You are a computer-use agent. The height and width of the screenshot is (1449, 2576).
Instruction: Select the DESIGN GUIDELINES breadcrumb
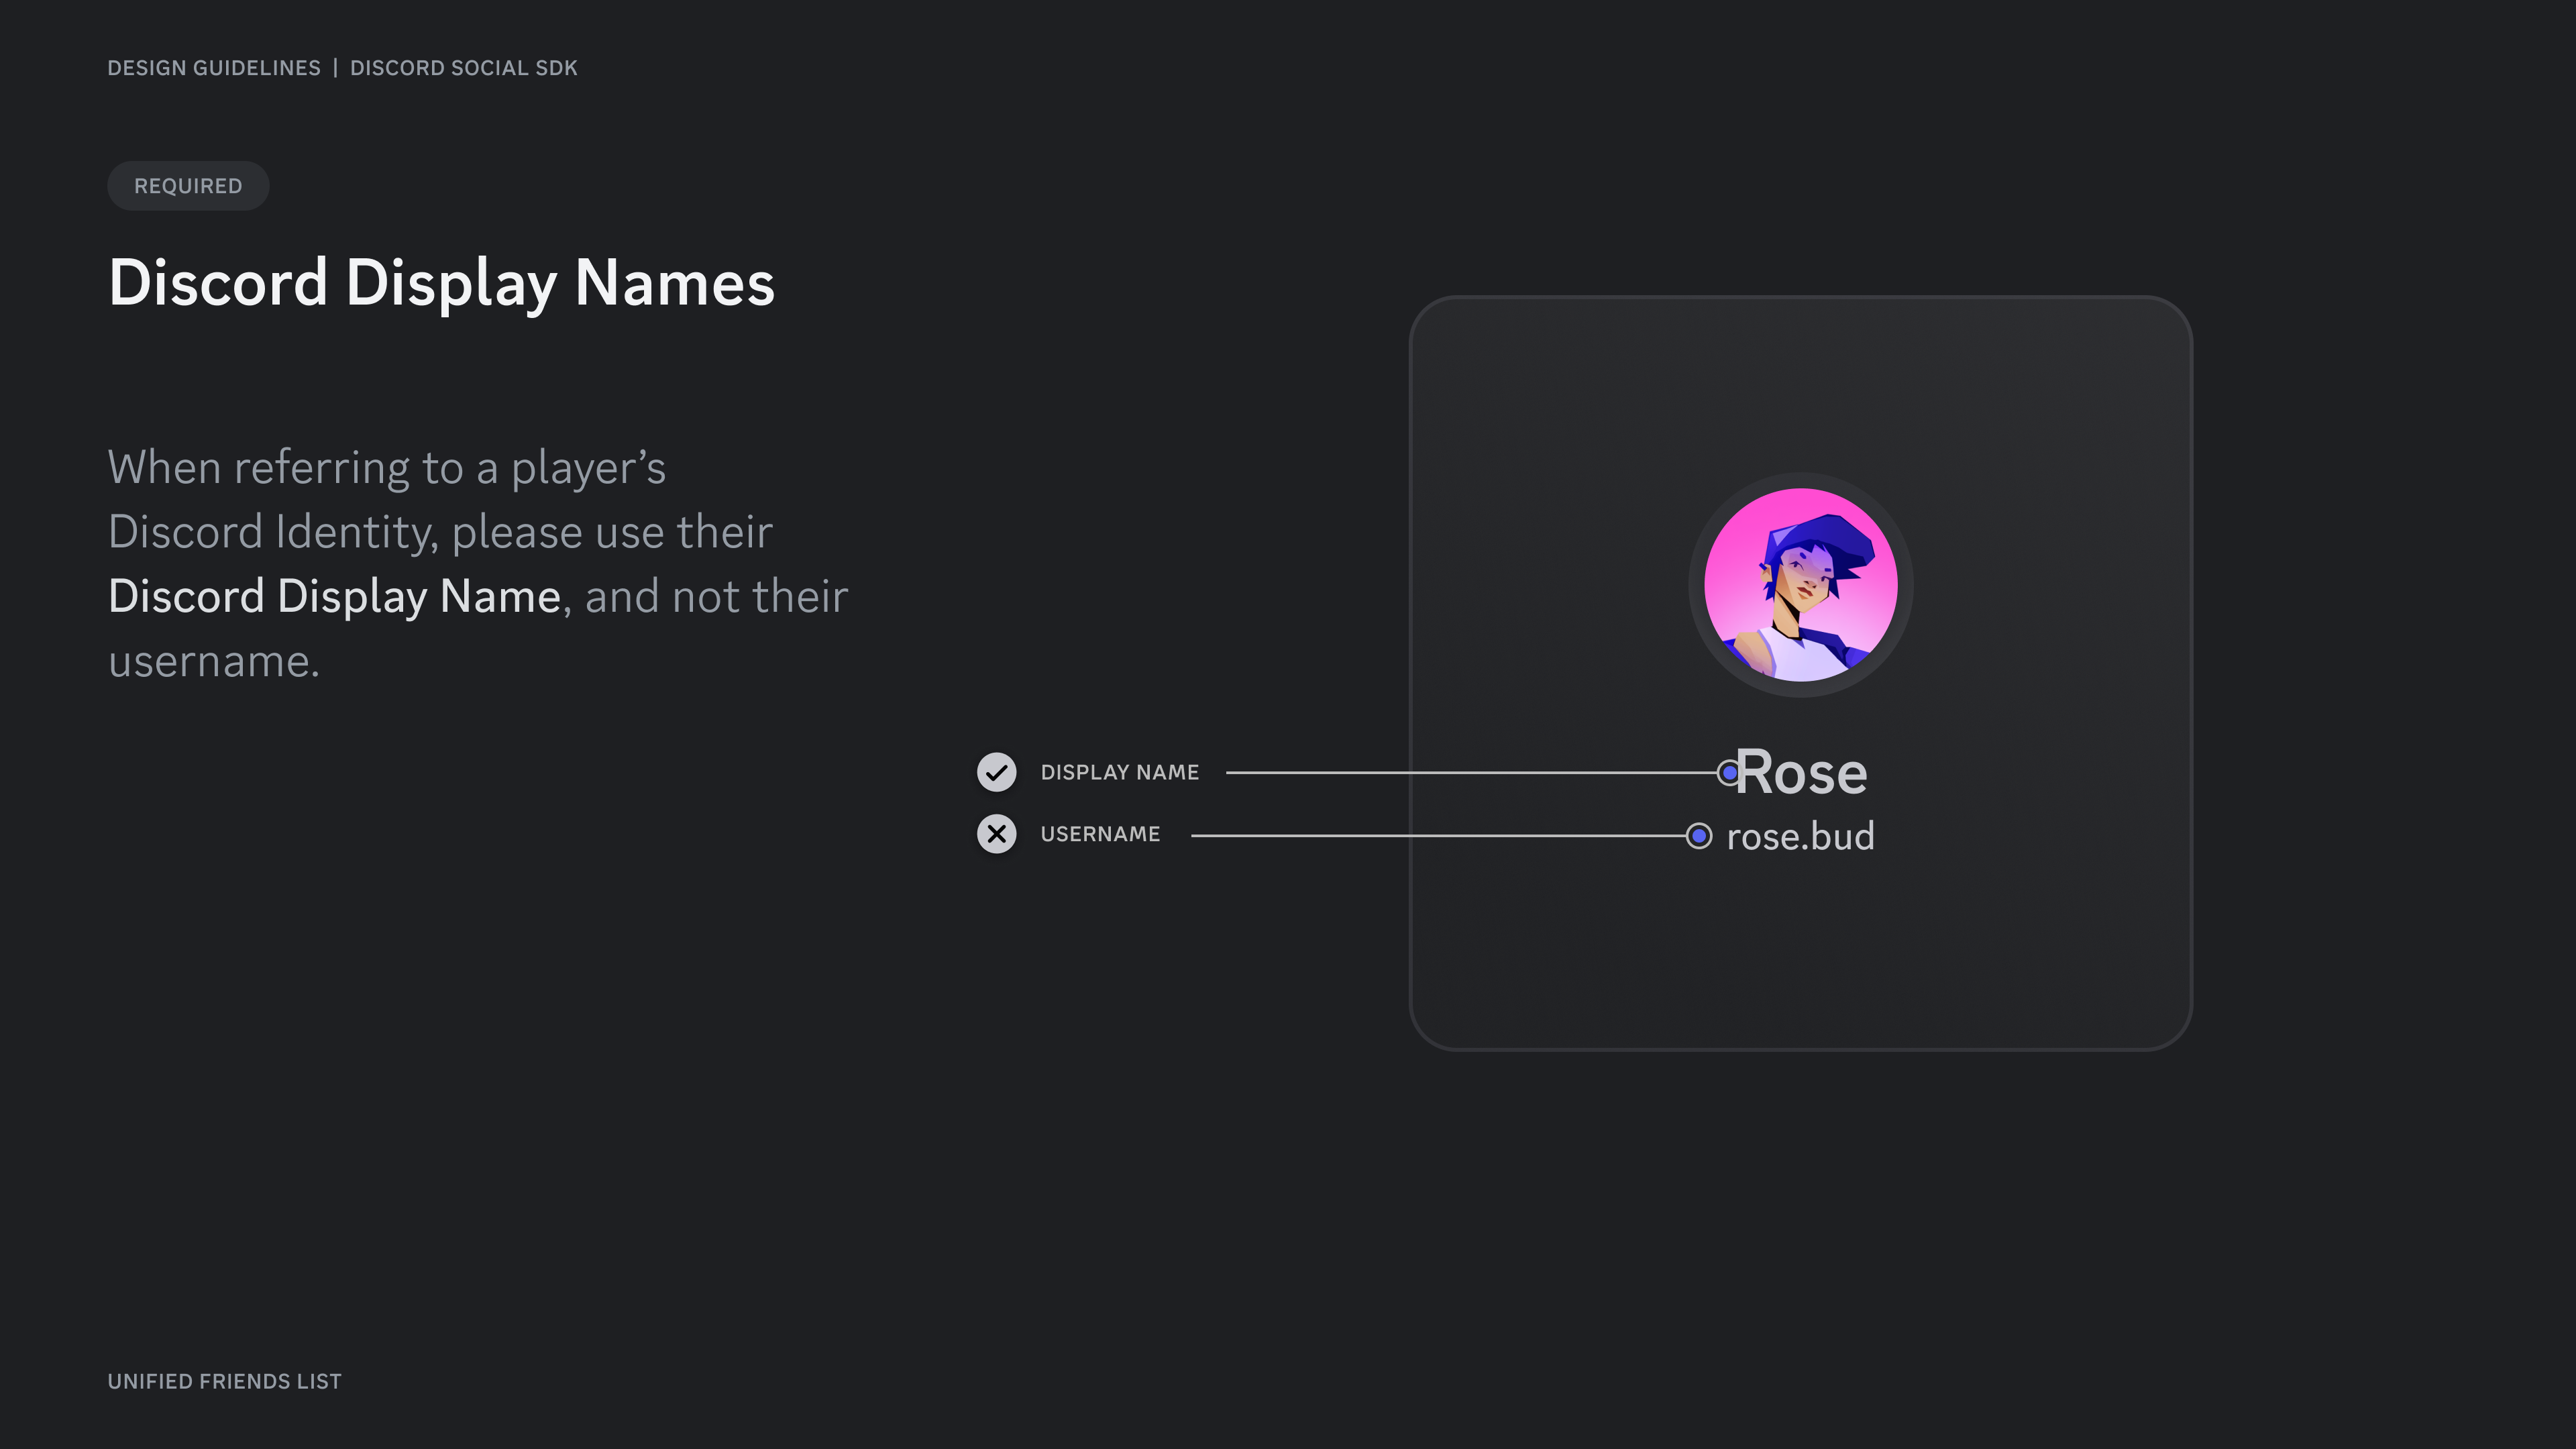point(214,68)
